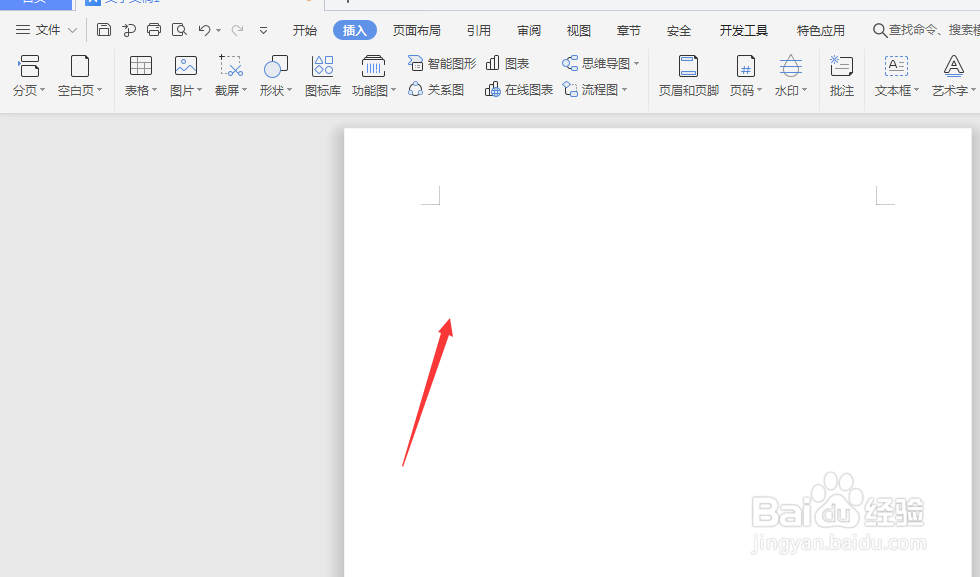Switch to the 开发工具 tab
The width and height of the screenshot is (980, 577).
point(743,30)
